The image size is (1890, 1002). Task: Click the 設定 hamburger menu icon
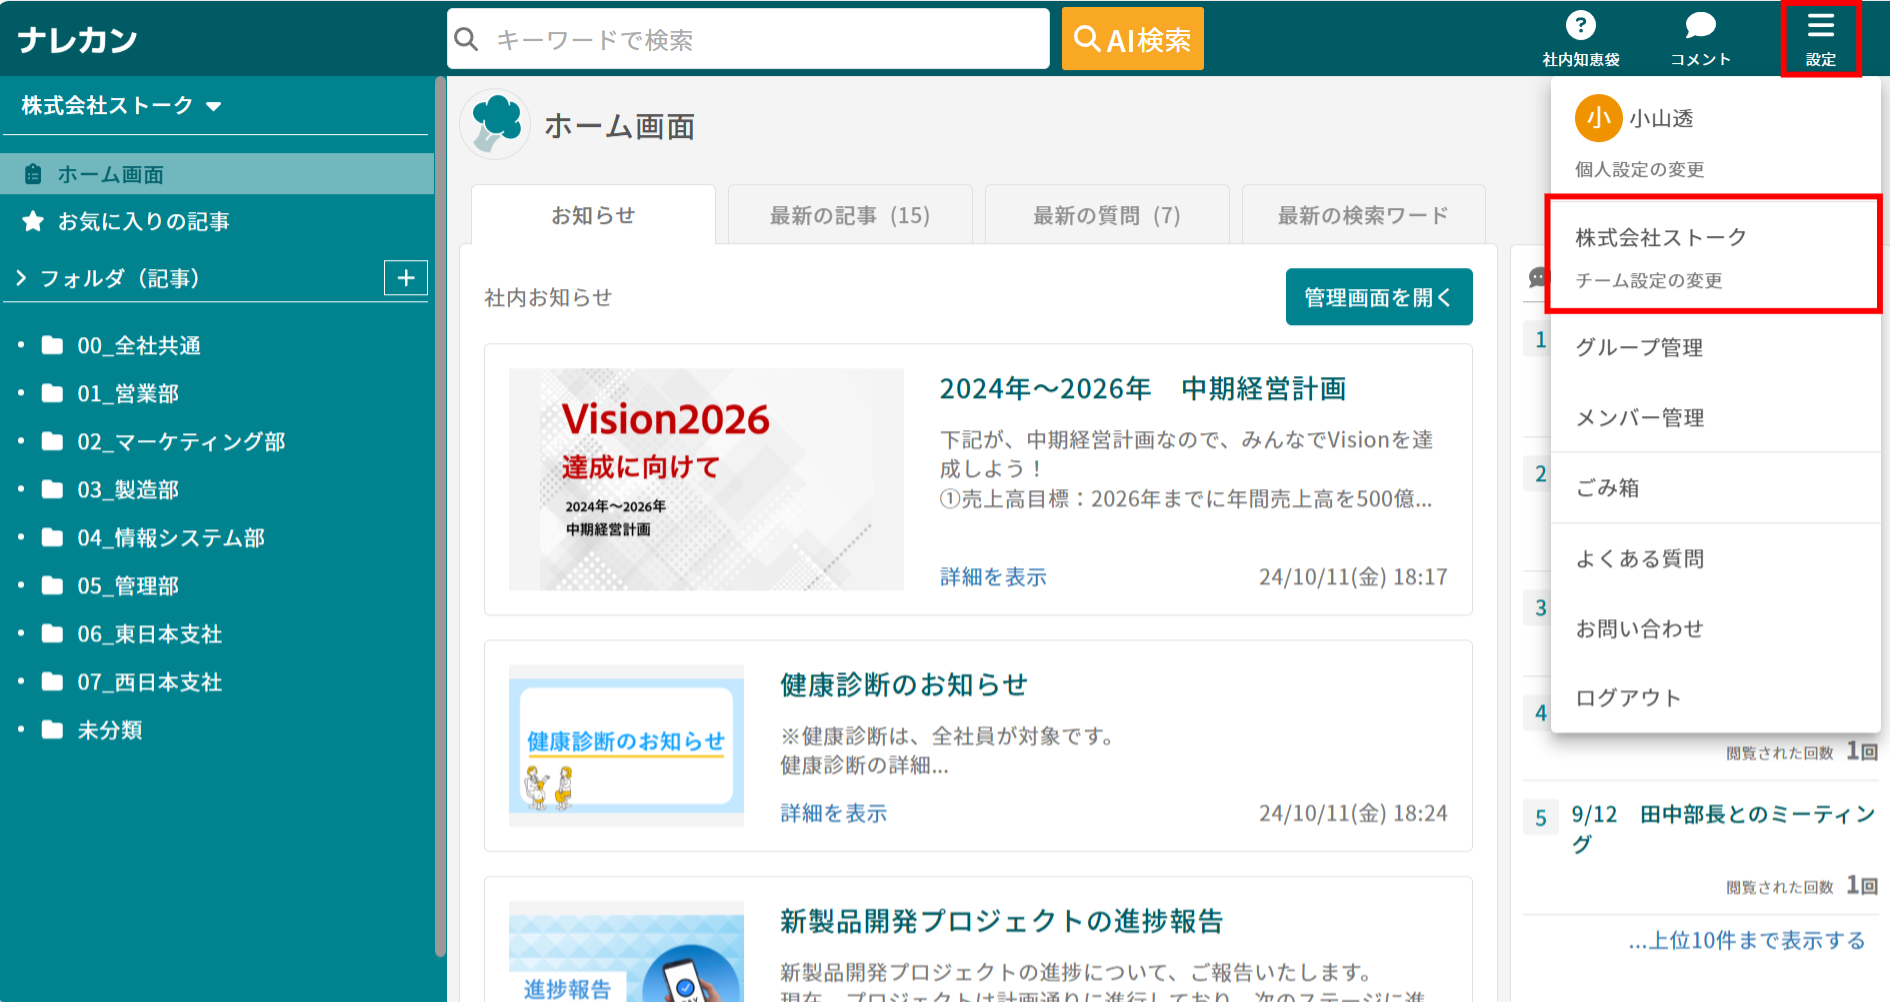(x=1820, y=27)
